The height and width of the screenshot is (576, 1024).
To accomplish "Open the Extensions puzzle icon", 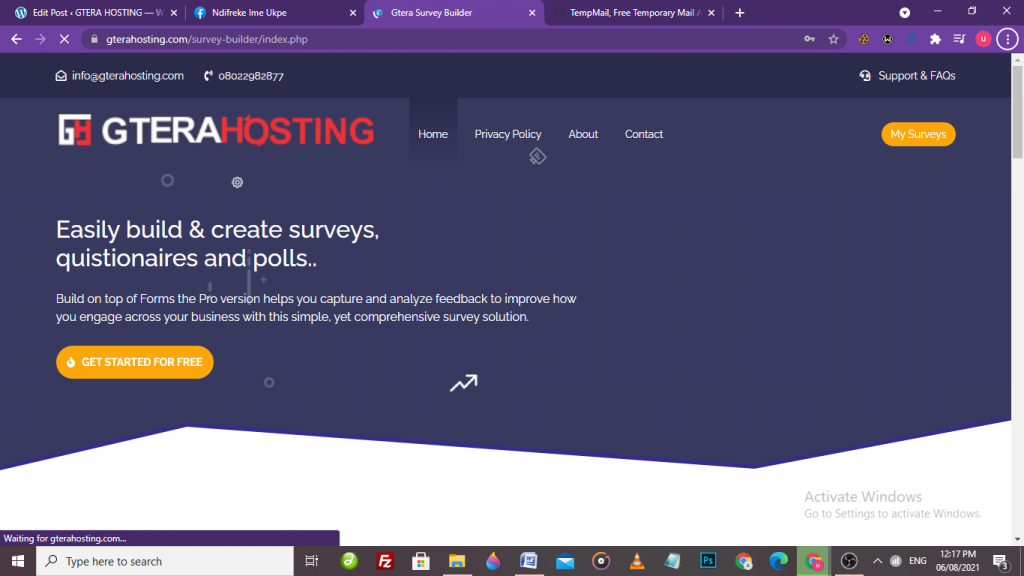I will click(935, 39).
